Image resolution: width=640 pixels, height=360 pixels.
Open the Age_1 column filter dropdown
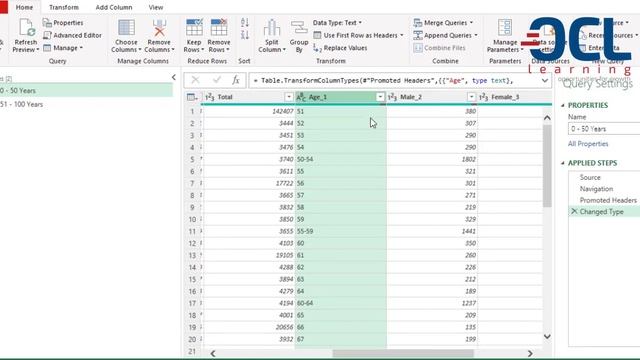coord(380,97)
